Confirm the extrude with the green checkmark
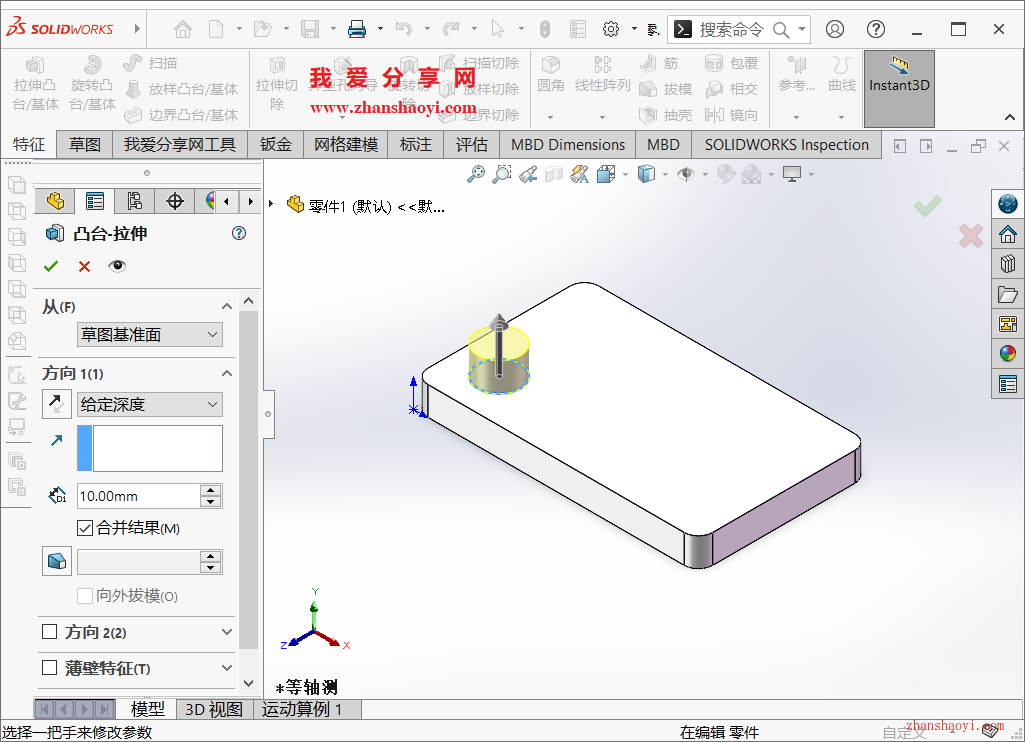1025x742 pixels. (x=50, y=266)
